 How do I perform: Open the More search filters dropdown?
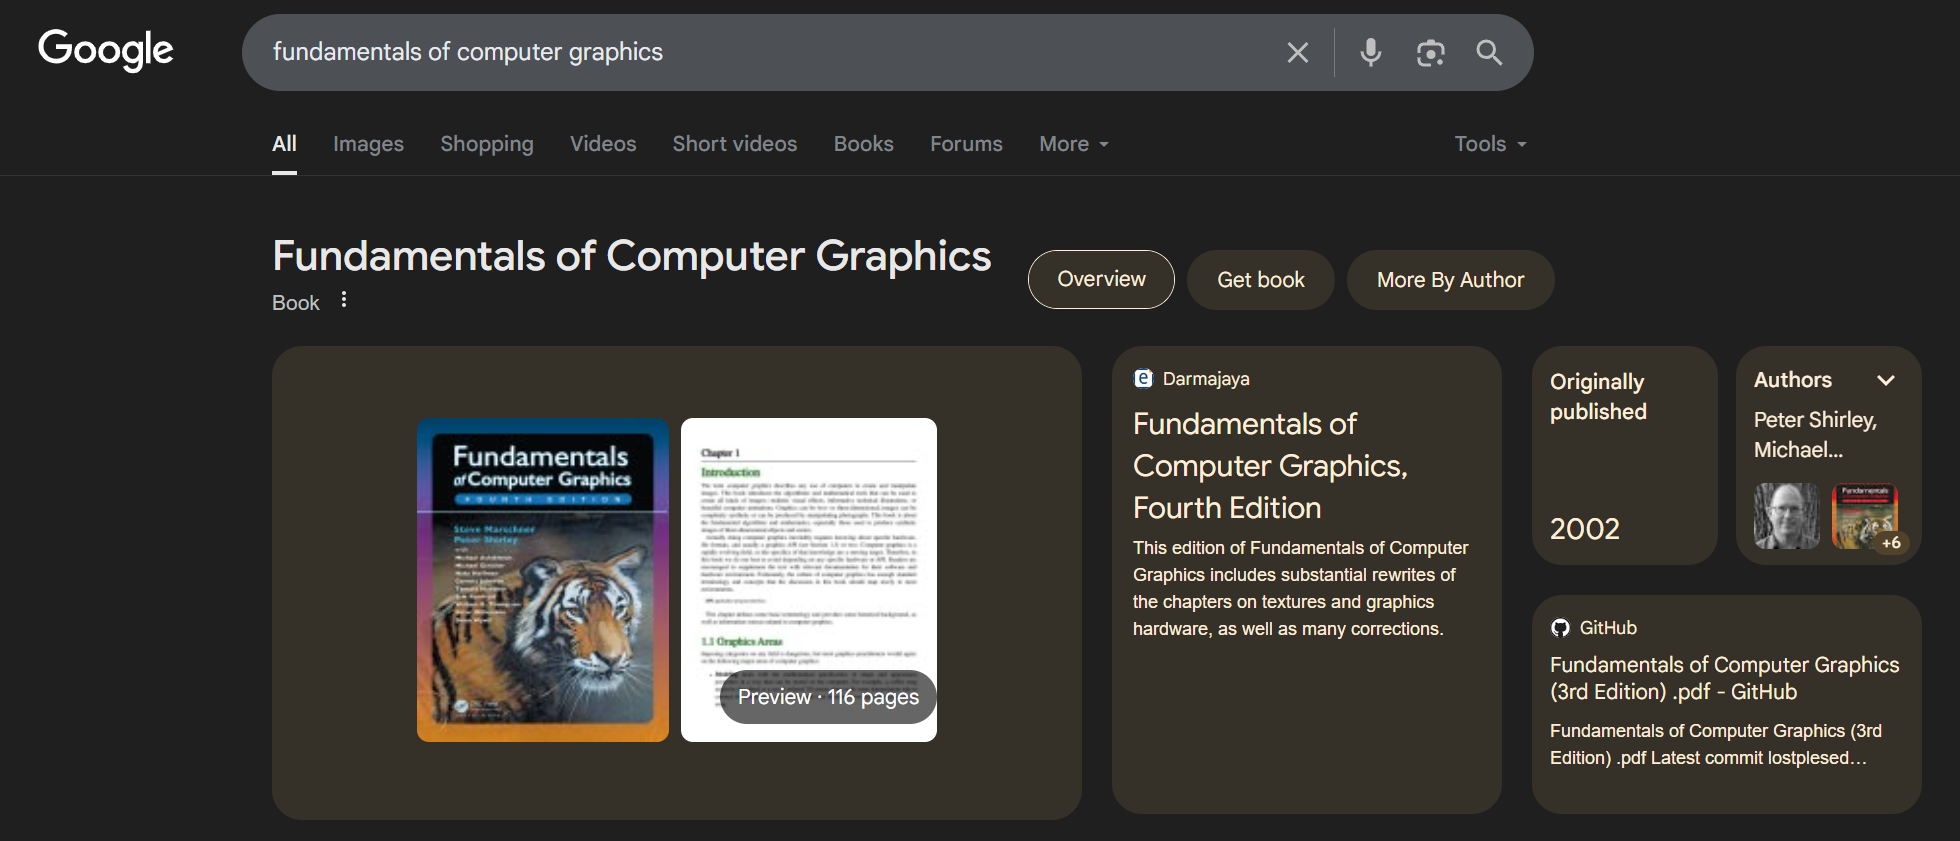pyautogui.click(x=1074, y=144)
